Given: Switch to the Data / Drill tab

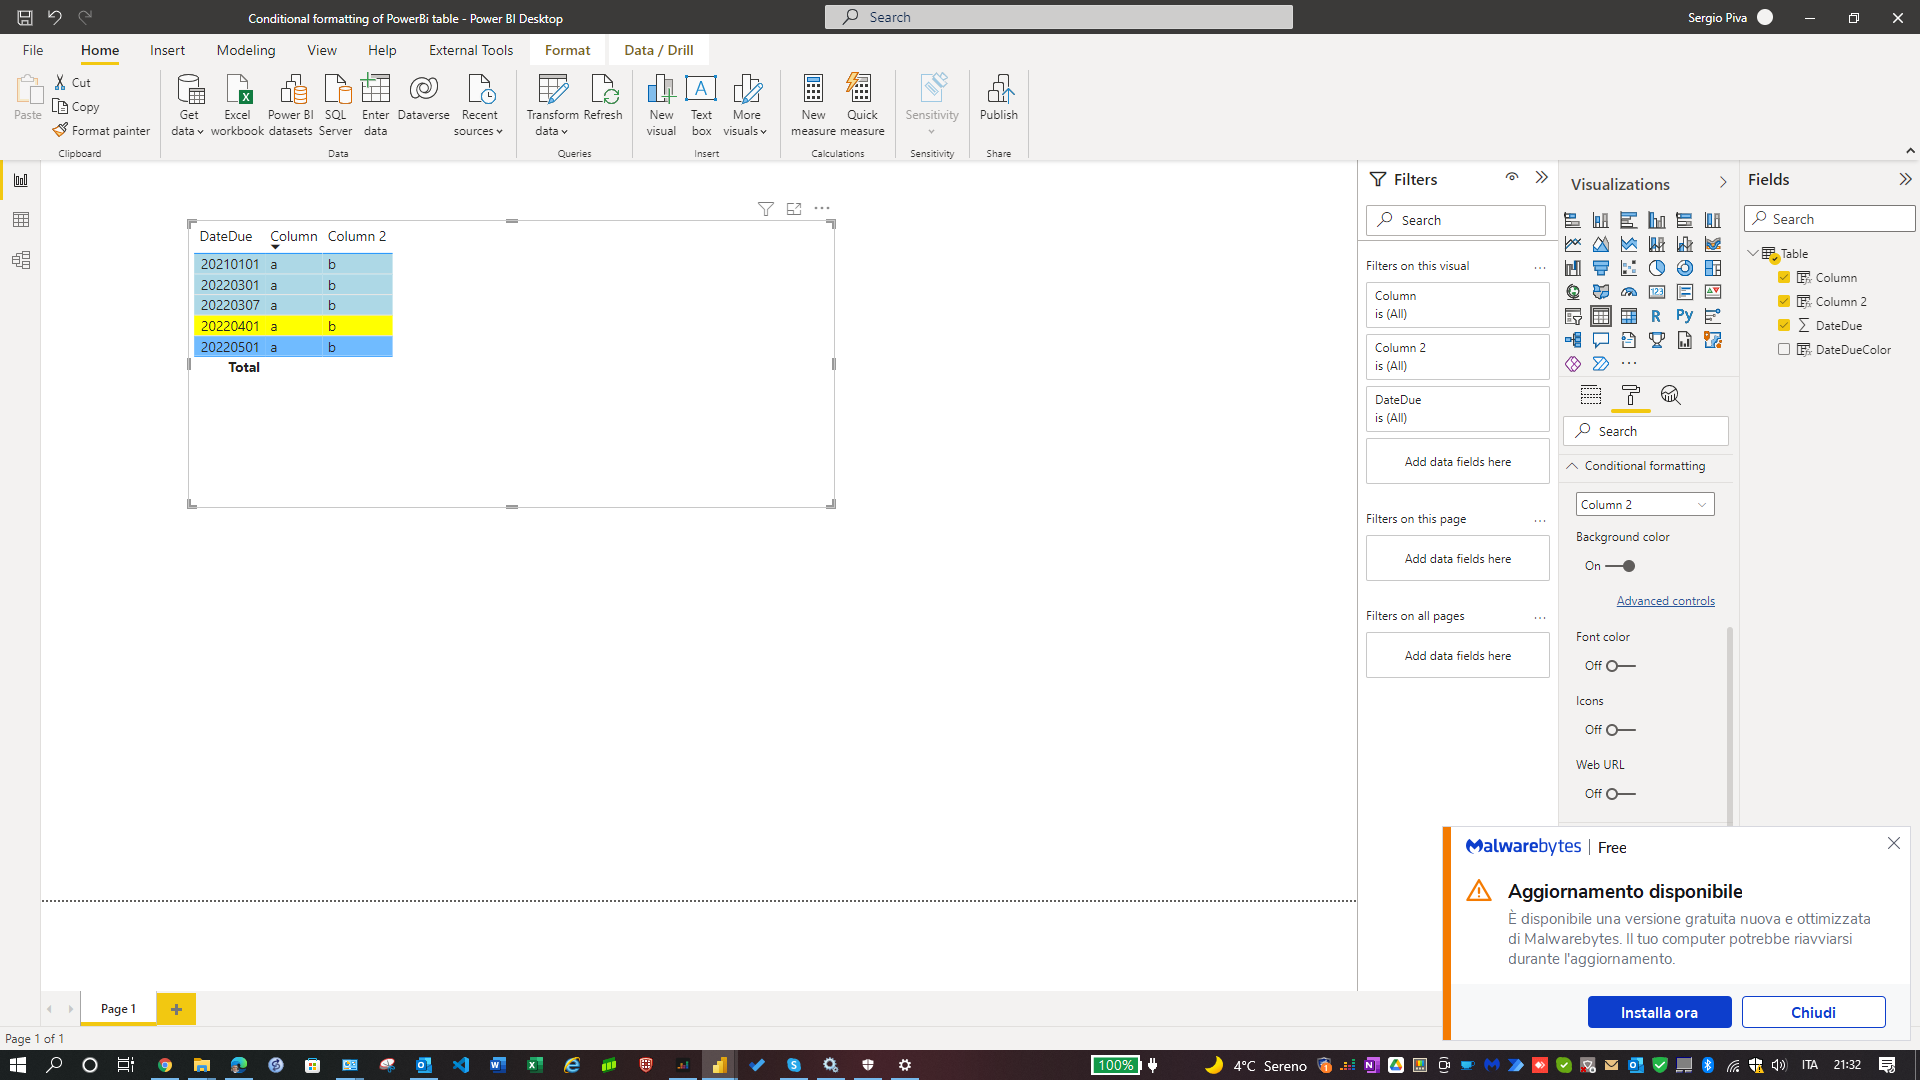Looking at the screenshot, I should tap(659, 50).
